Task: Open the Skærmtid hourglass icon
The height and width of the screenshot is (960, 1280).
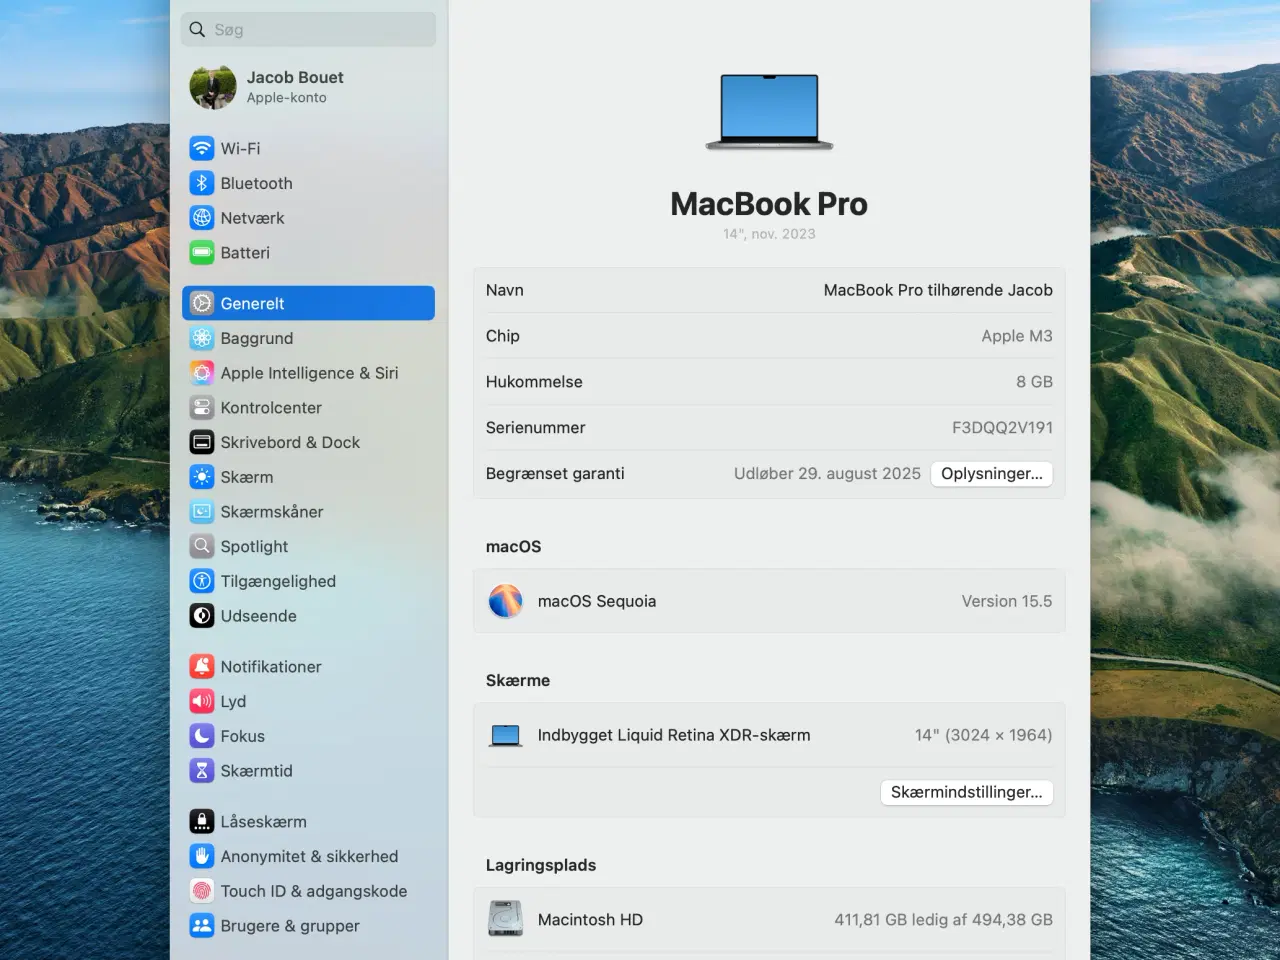Action: (x=202, y=771)
